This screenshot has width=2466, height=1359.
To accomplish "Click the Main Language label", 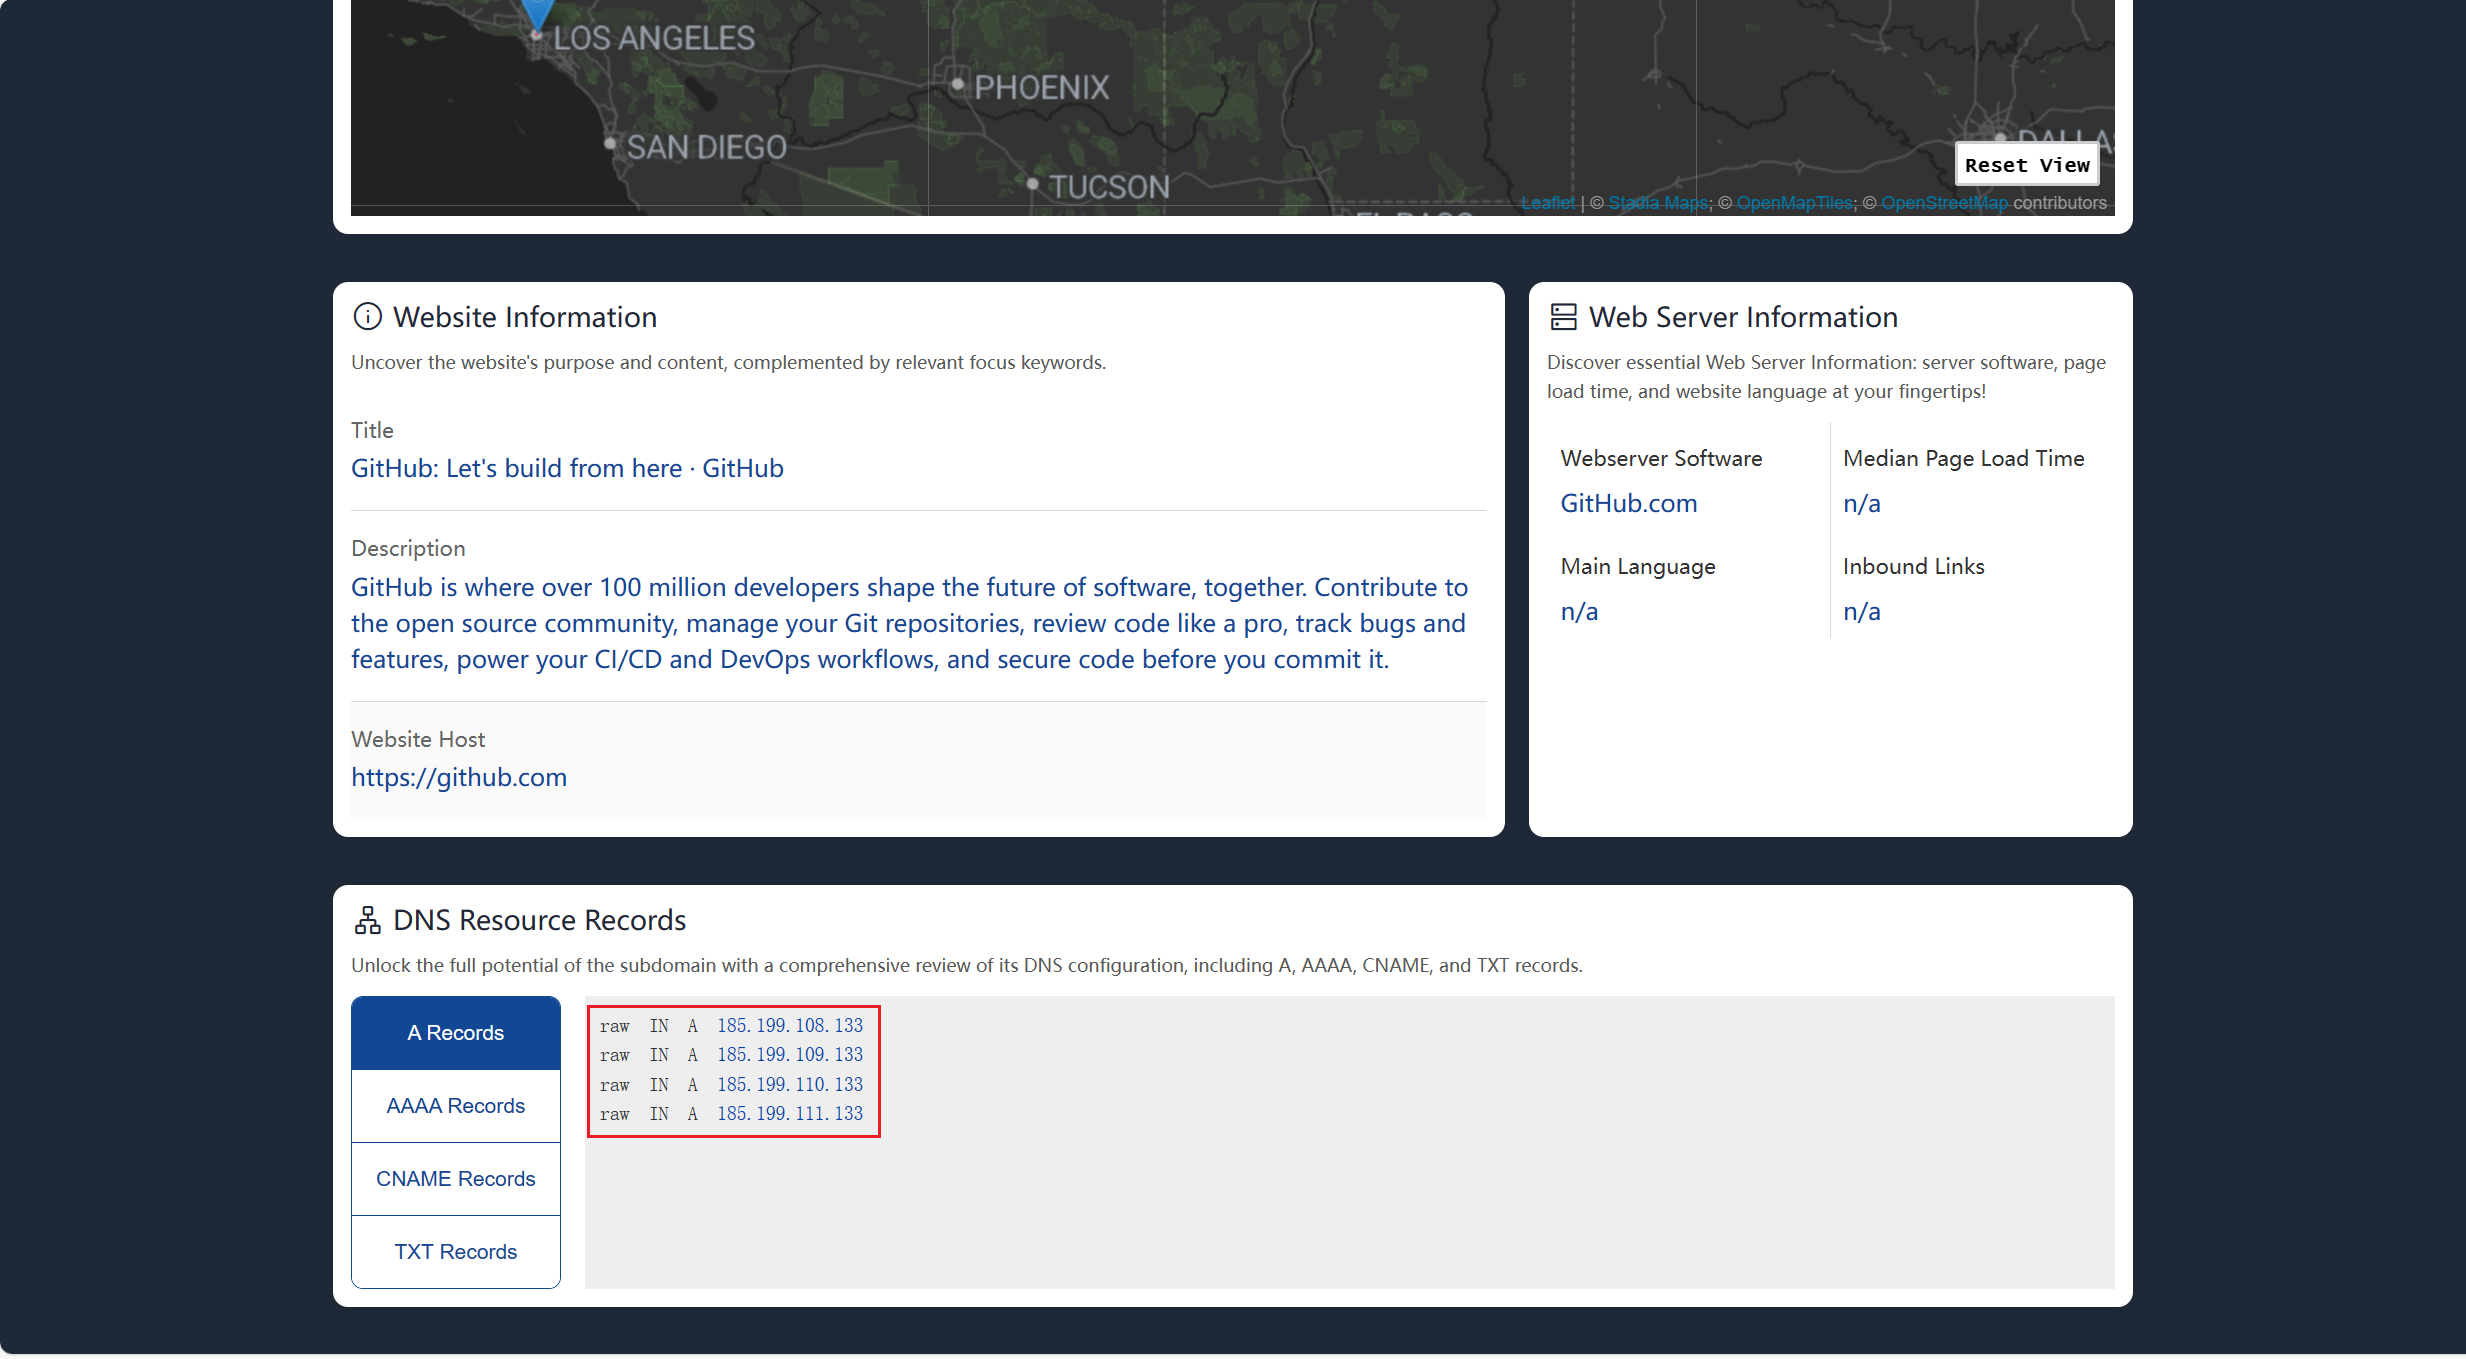I will point(1638,566).
